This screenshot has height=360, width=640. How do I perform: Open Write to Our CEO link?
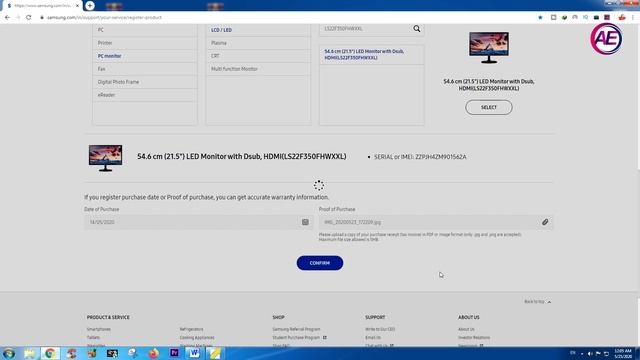click(x=380, y=329)
